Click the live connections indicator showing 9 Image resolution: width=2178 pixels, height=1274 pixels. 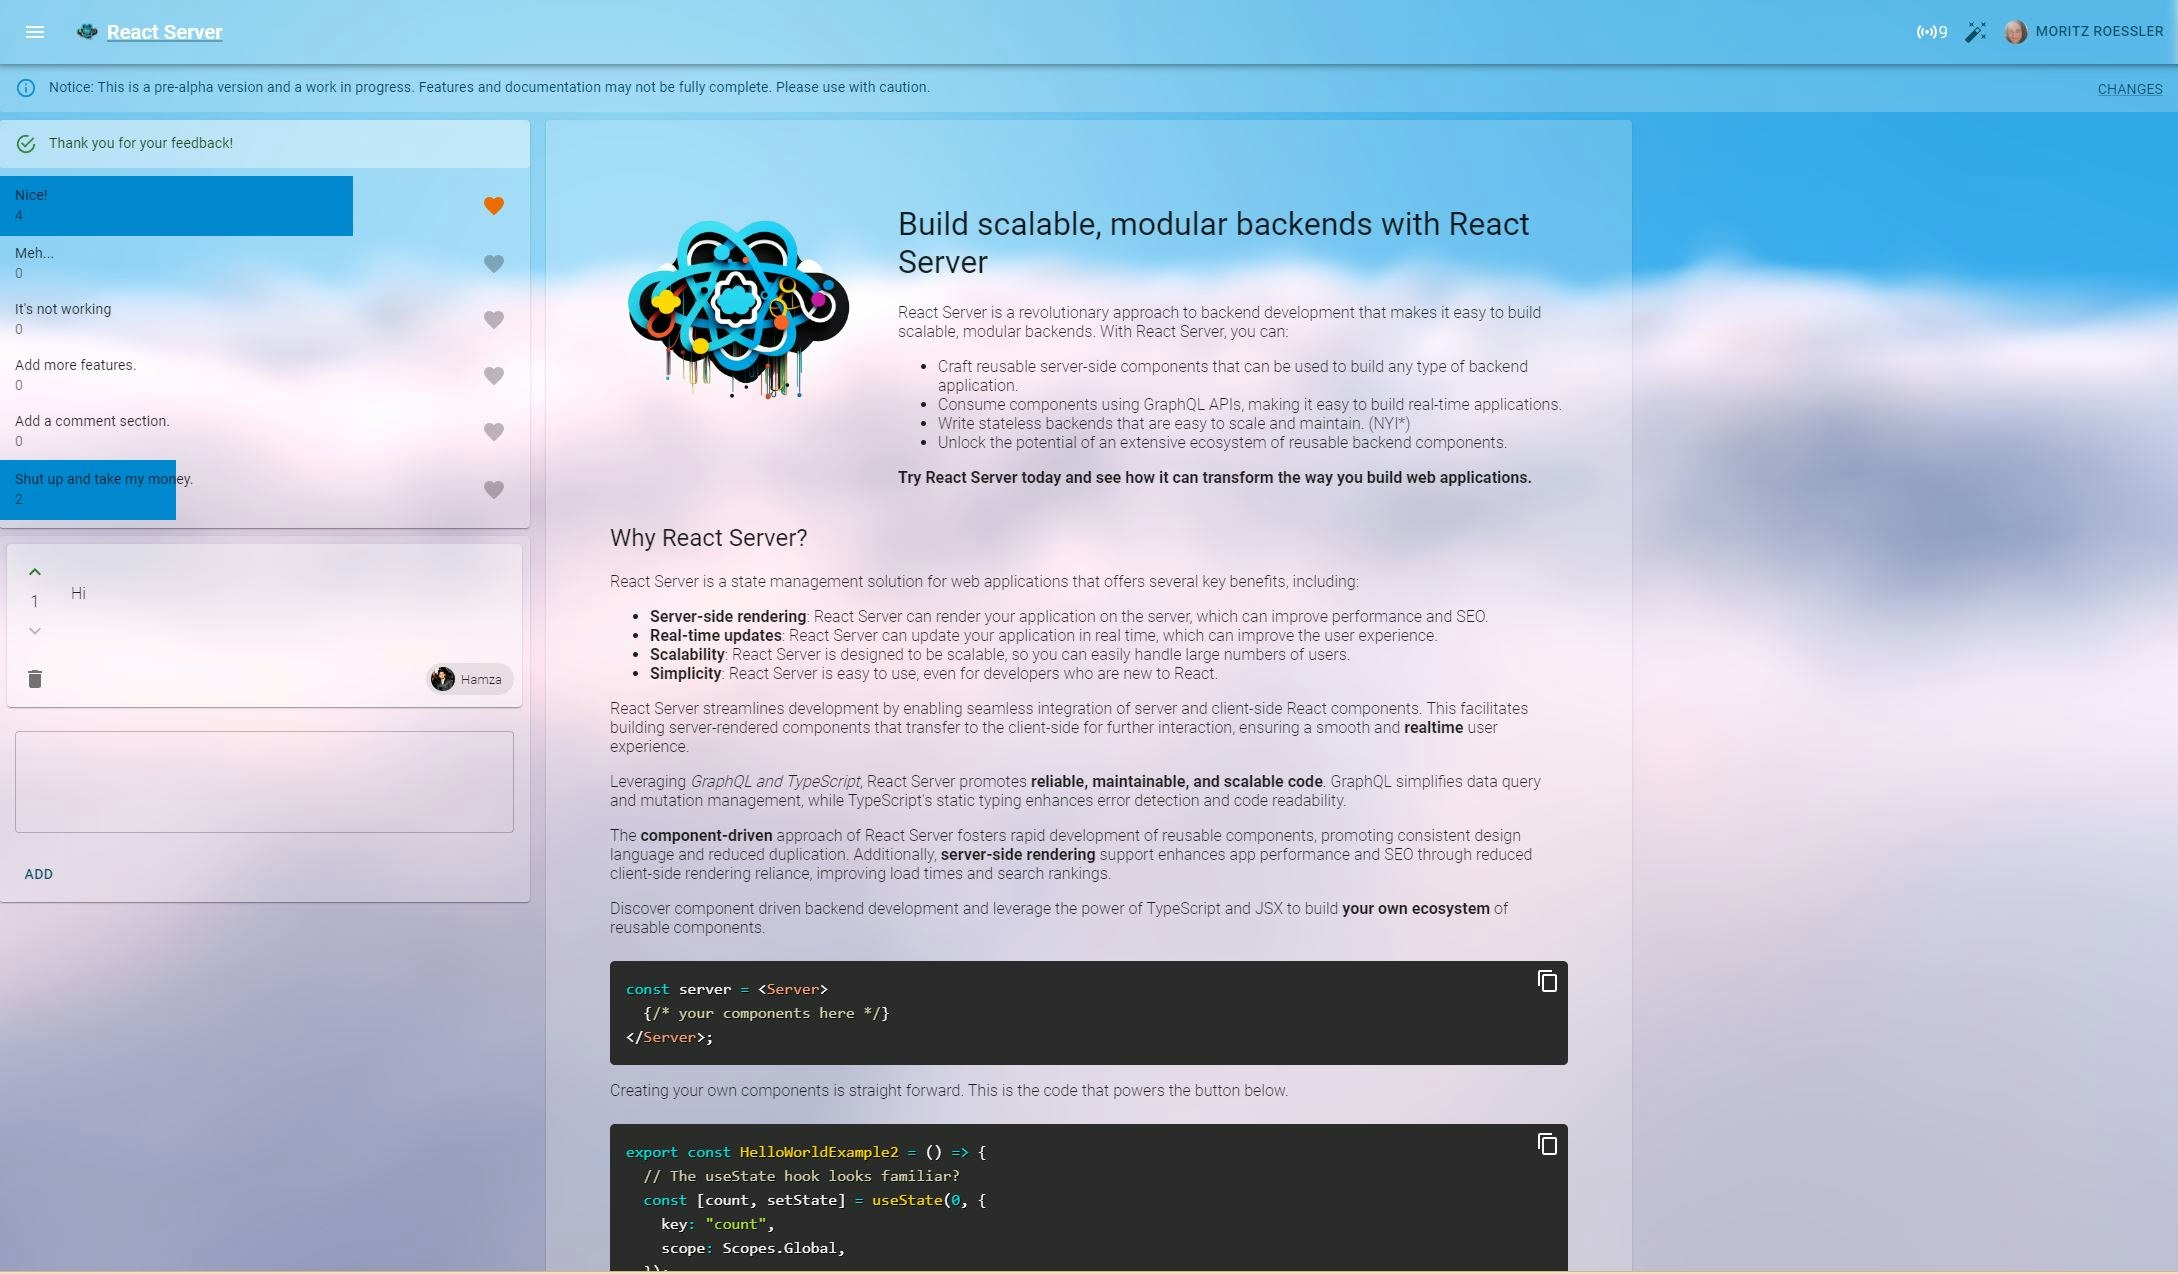(x=1931, y=32)
